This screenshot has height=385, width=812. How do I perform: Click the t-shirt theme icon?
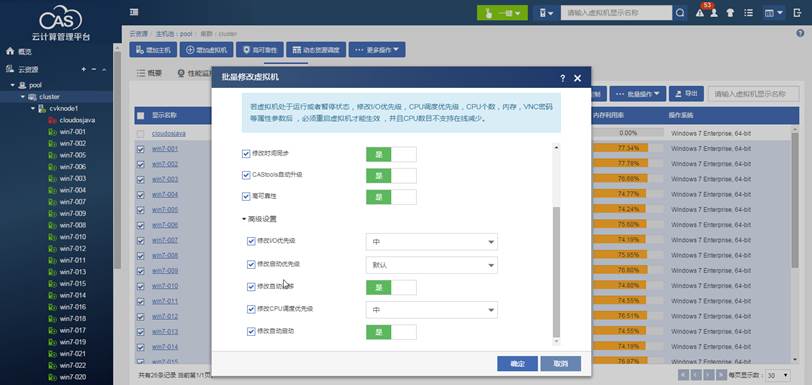click(730, 13)
